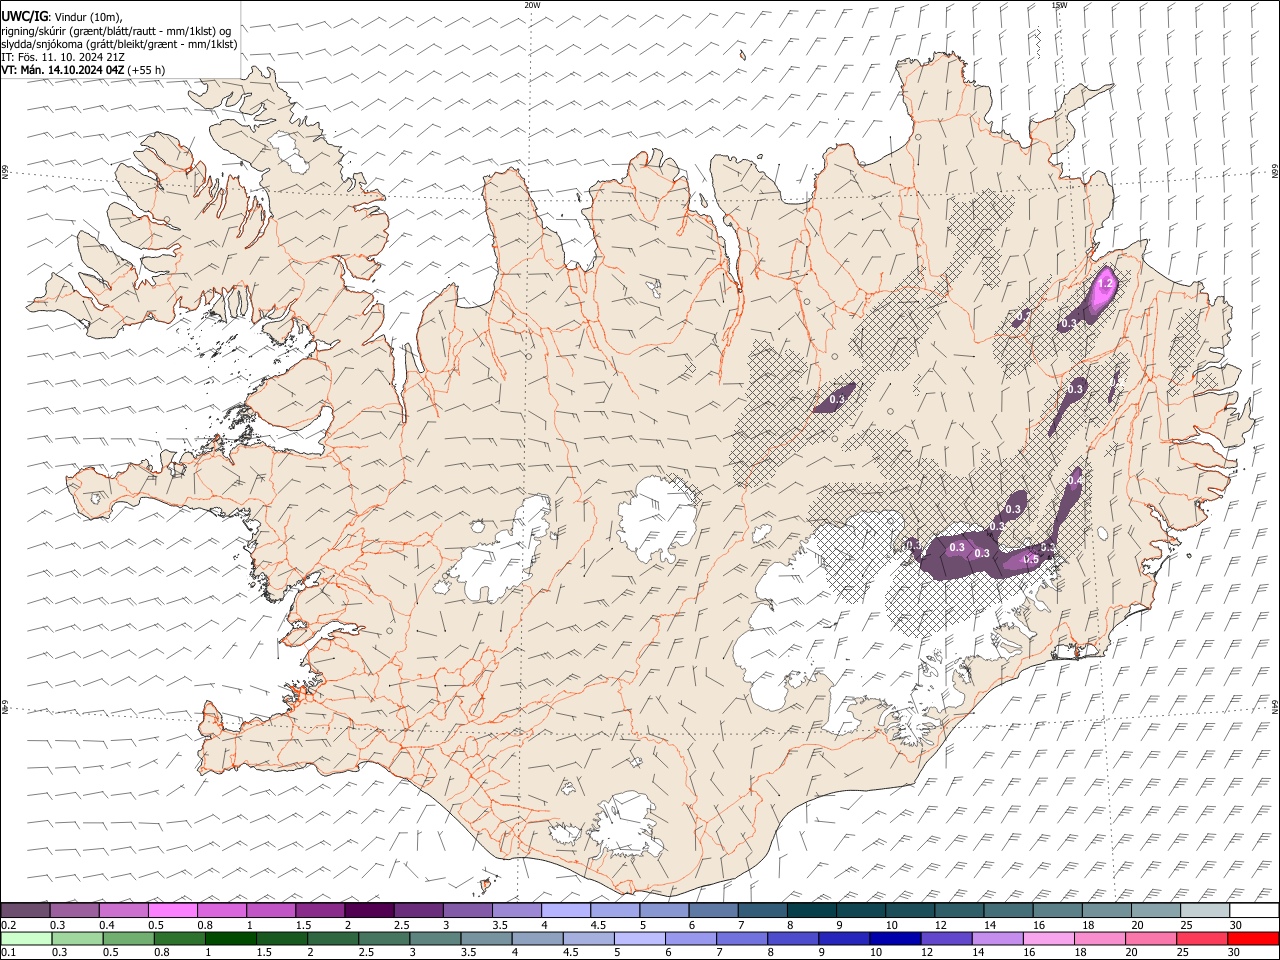The image size is (1280, 960).
Task: Select the darkest green swatch labeled 1, lower scale
Action: pyautogui.click(x=230, y=939)
